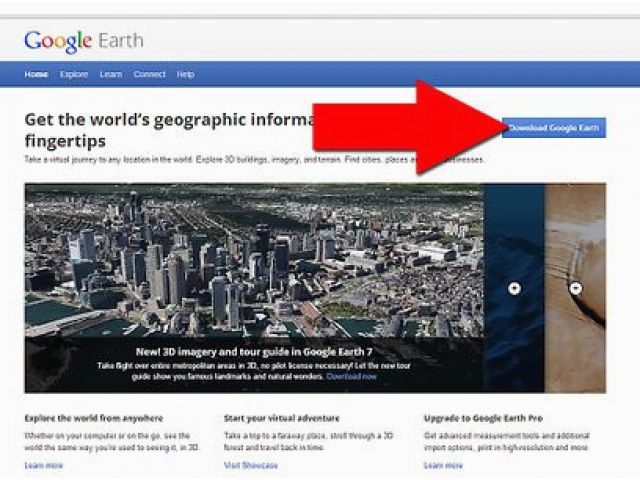This screenshot has height=480, width=640.
Task: Select the Connect navigation tab
Action: [149, 74]
